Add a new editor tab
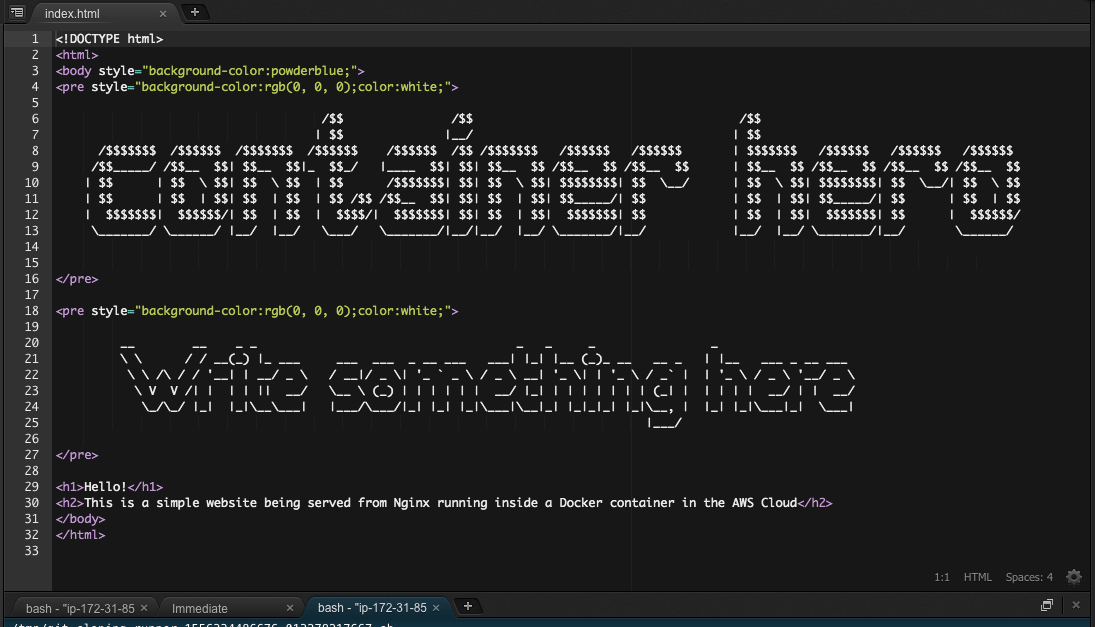Viewport: 1095px width, 627px height. [x=195, y=12]
